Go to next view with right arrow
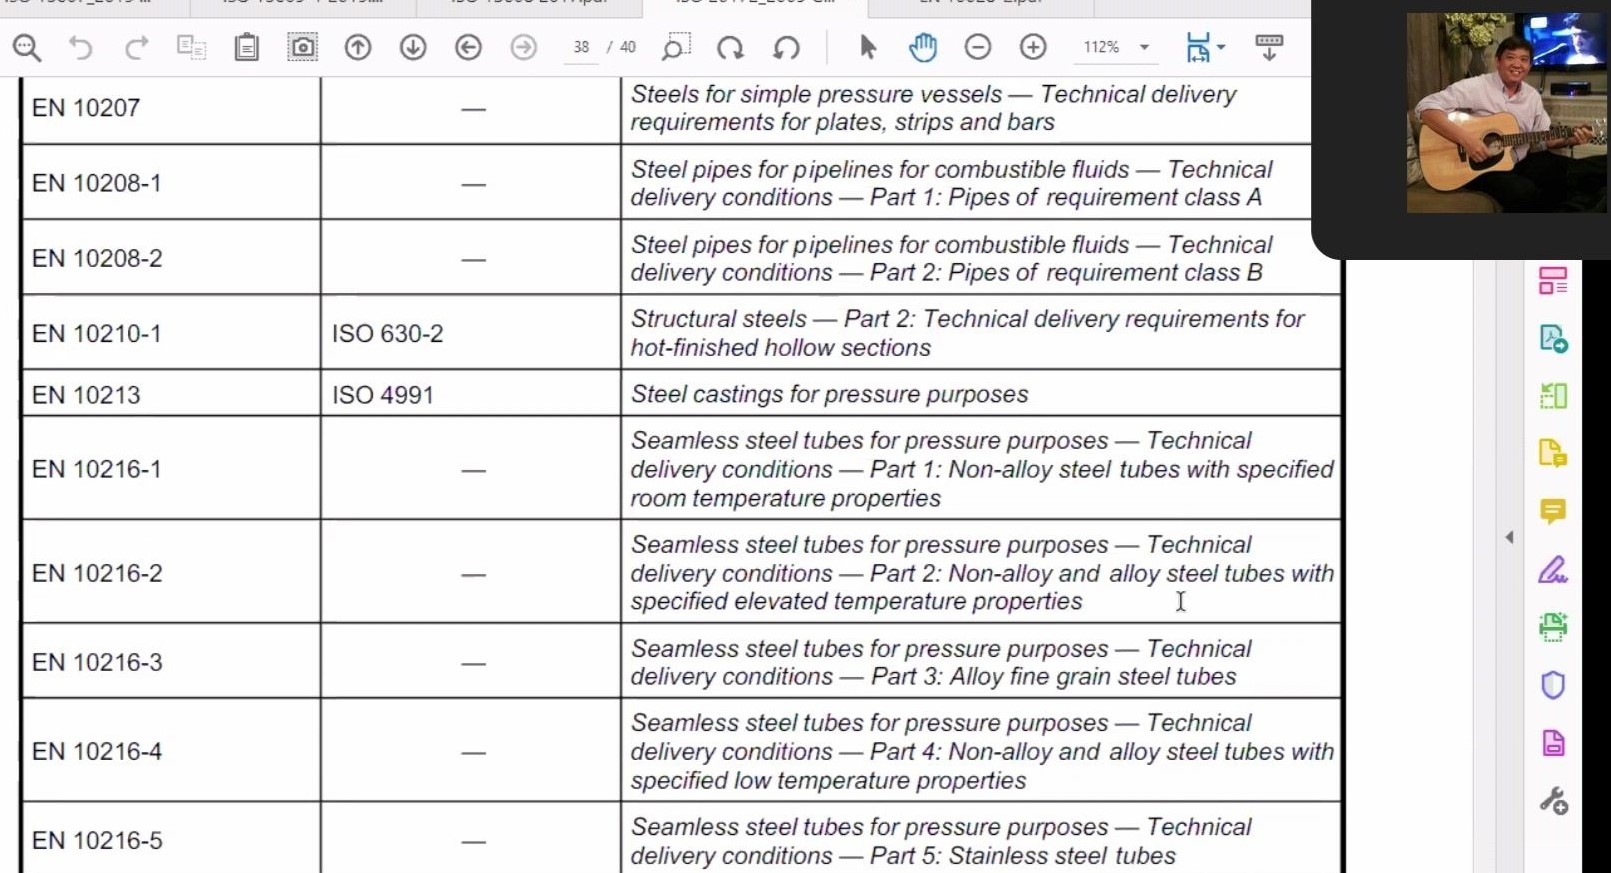Screen dimensions: 1611x873 tap(523, 47)
